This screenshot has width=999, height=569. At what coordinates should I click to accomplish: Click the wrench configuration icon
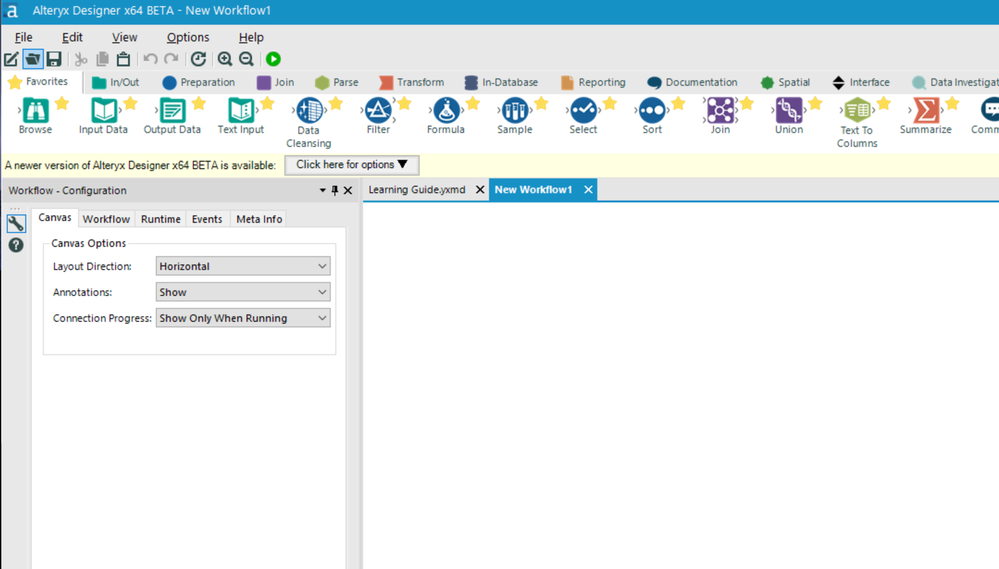coord(16,224)
